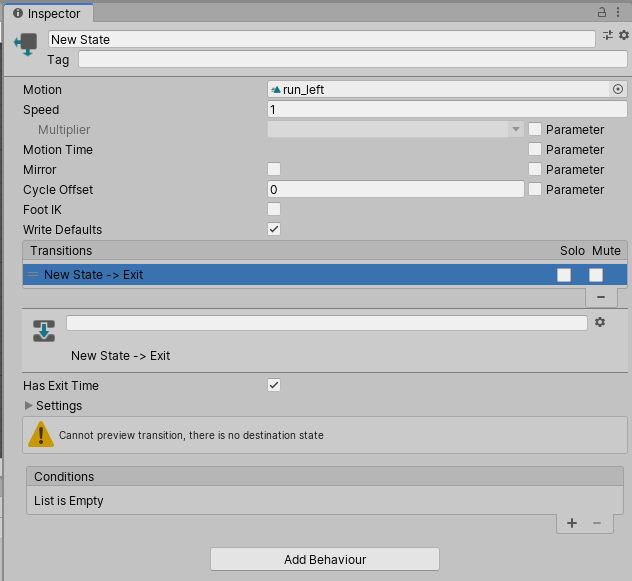632x581 pixels.
Task: Click the yellow warning triangle icon
Action: coord(41,434)
